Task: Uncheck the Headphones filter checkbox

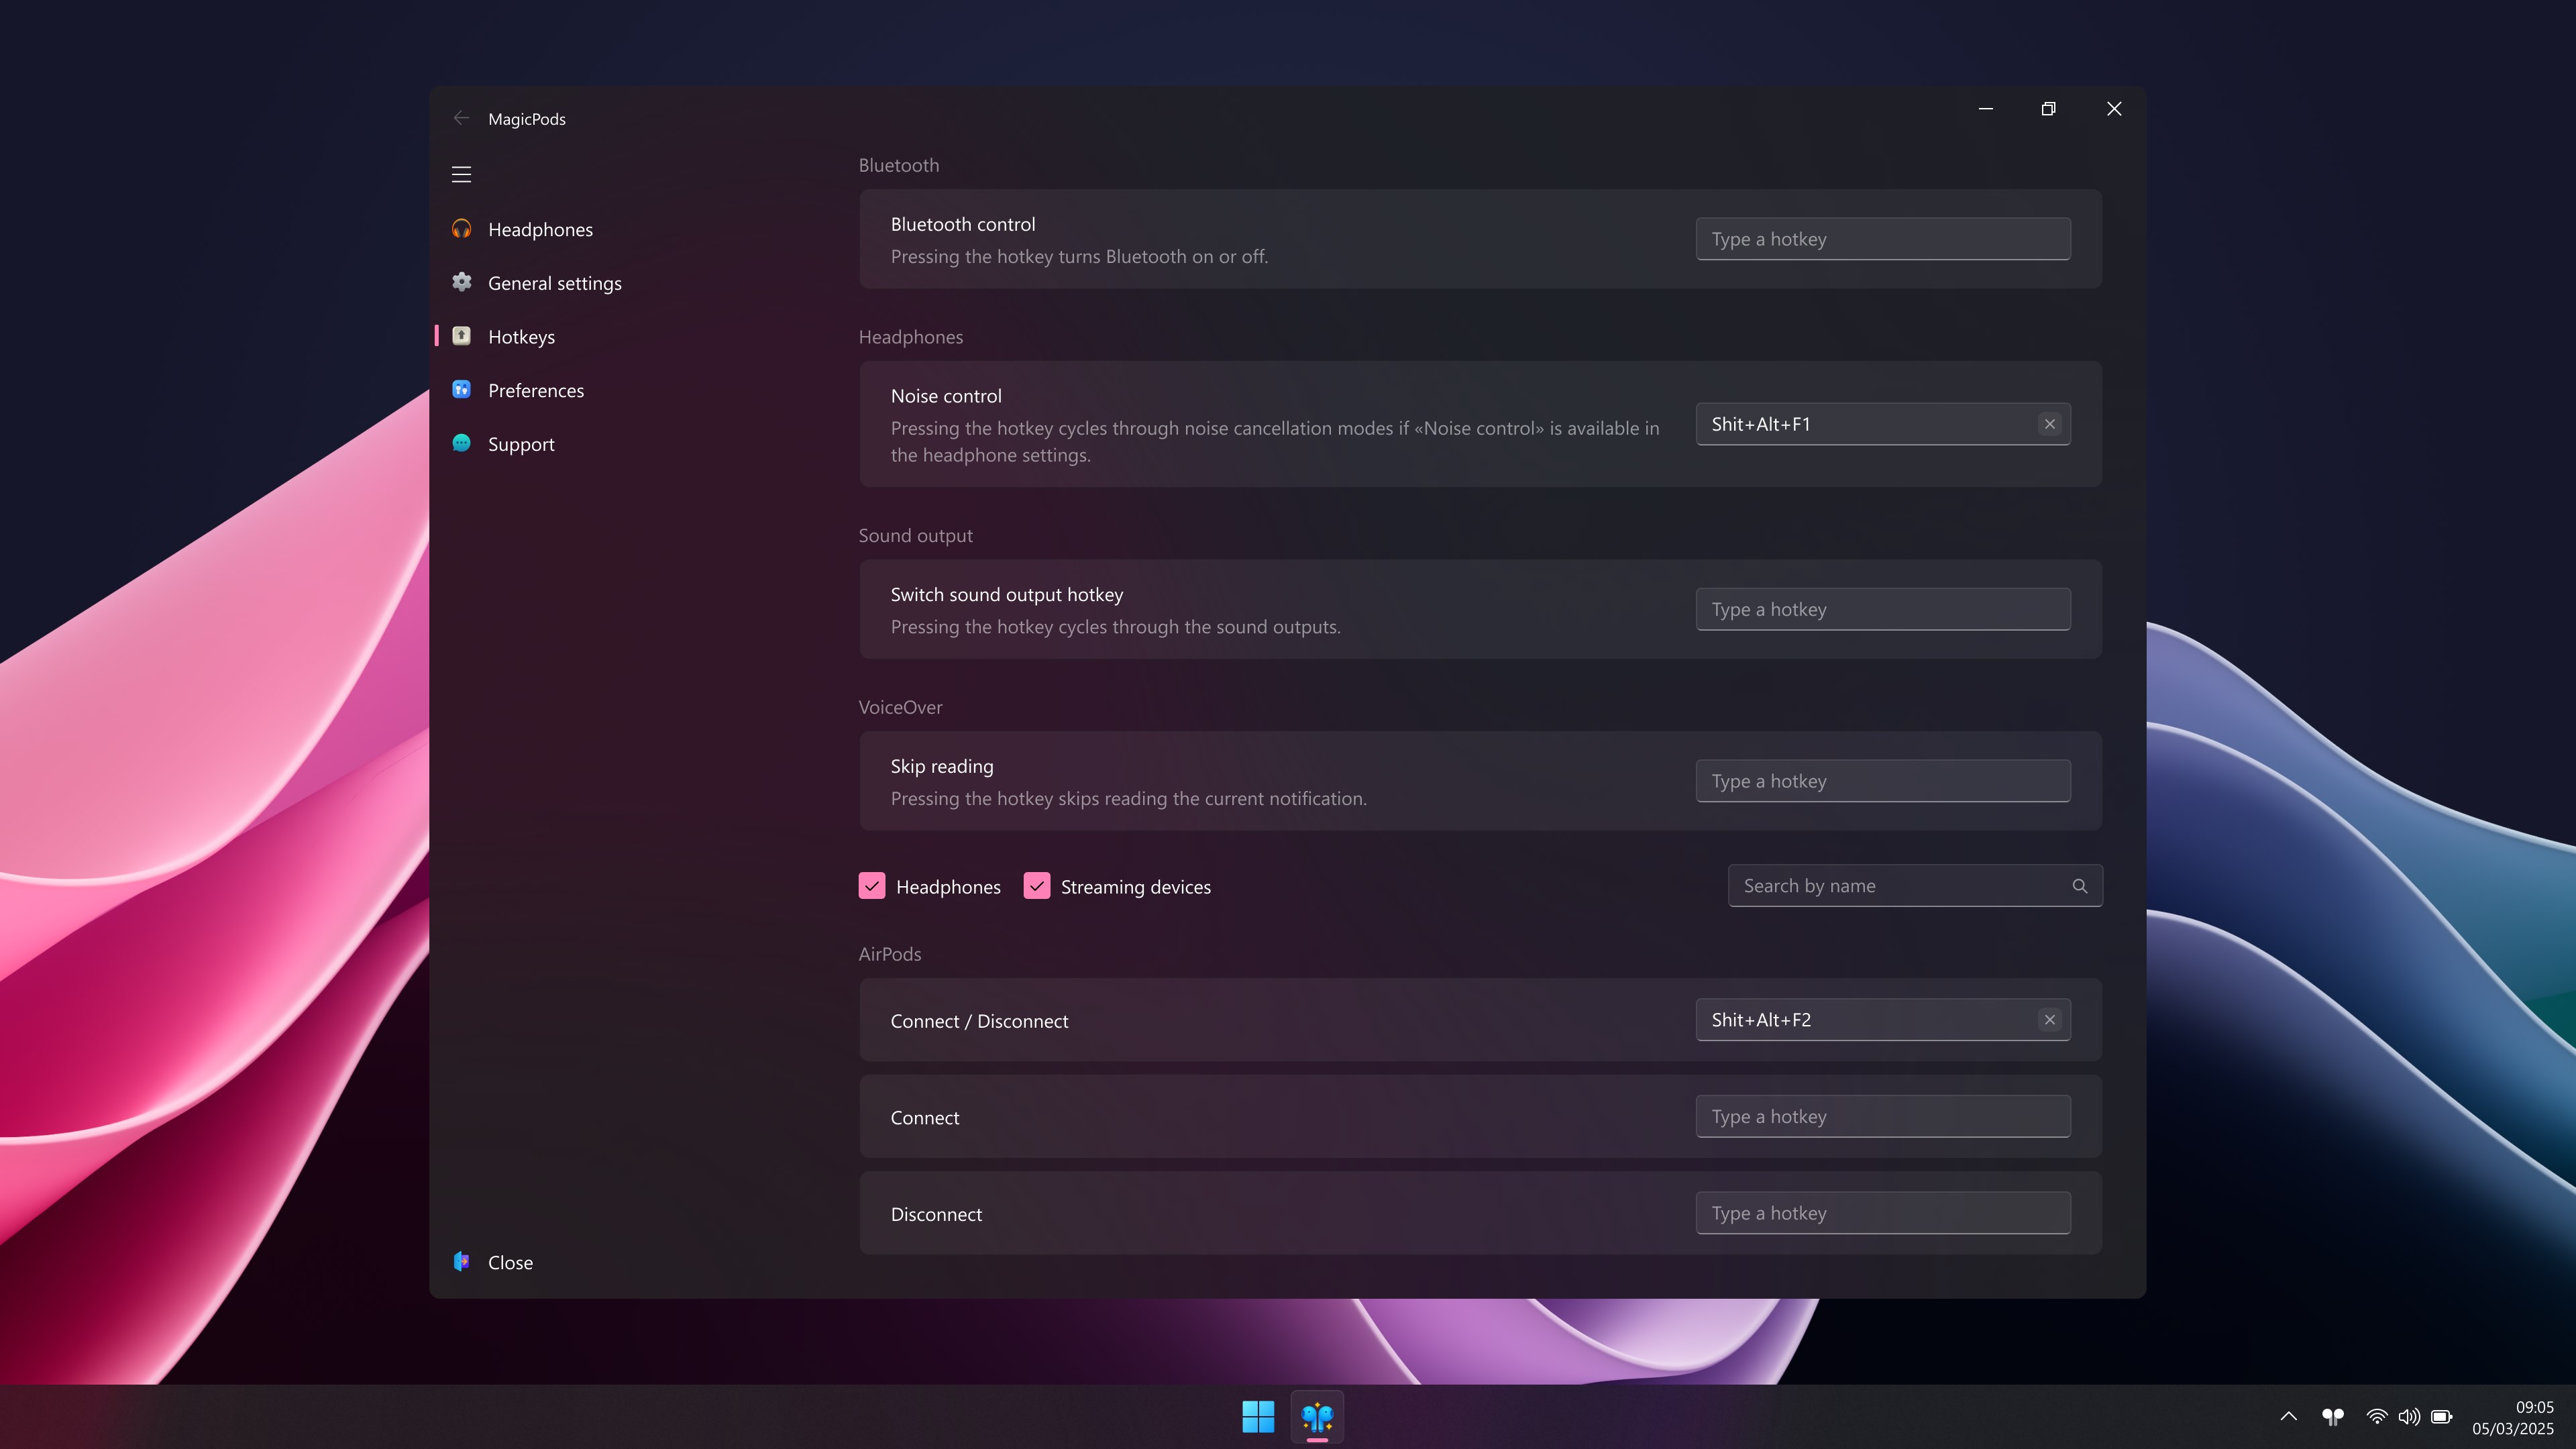Action: 872,886
